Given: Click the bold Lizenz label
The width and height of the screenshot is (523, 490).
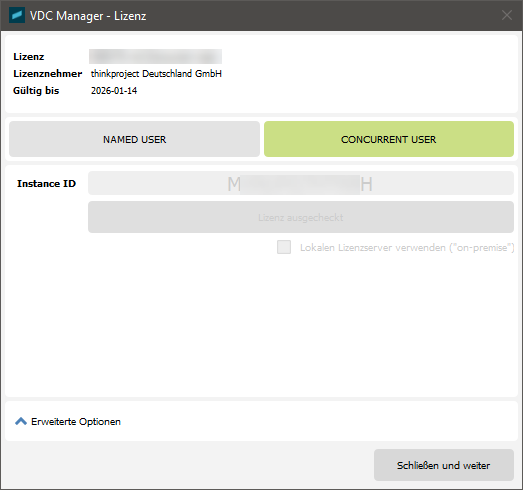Looking at the screenshot, I should (29, 57).
